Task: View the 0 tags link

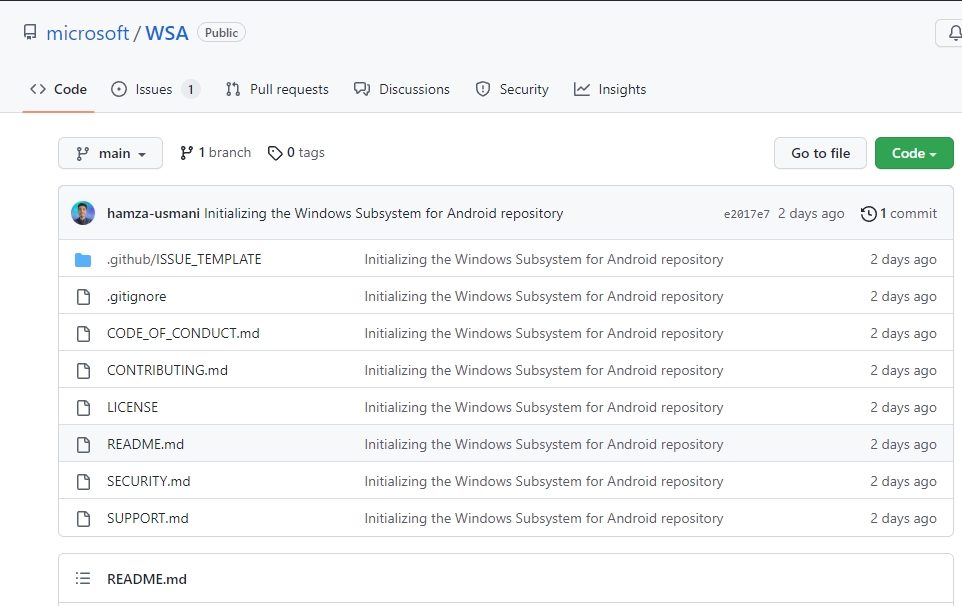Action: tap(296, 153)
